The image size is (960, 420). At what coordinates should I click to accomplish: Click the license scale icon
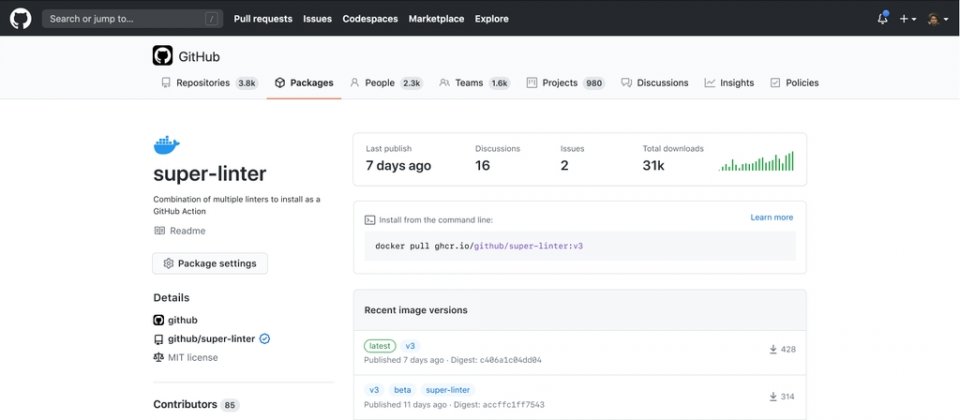[159, 357]
